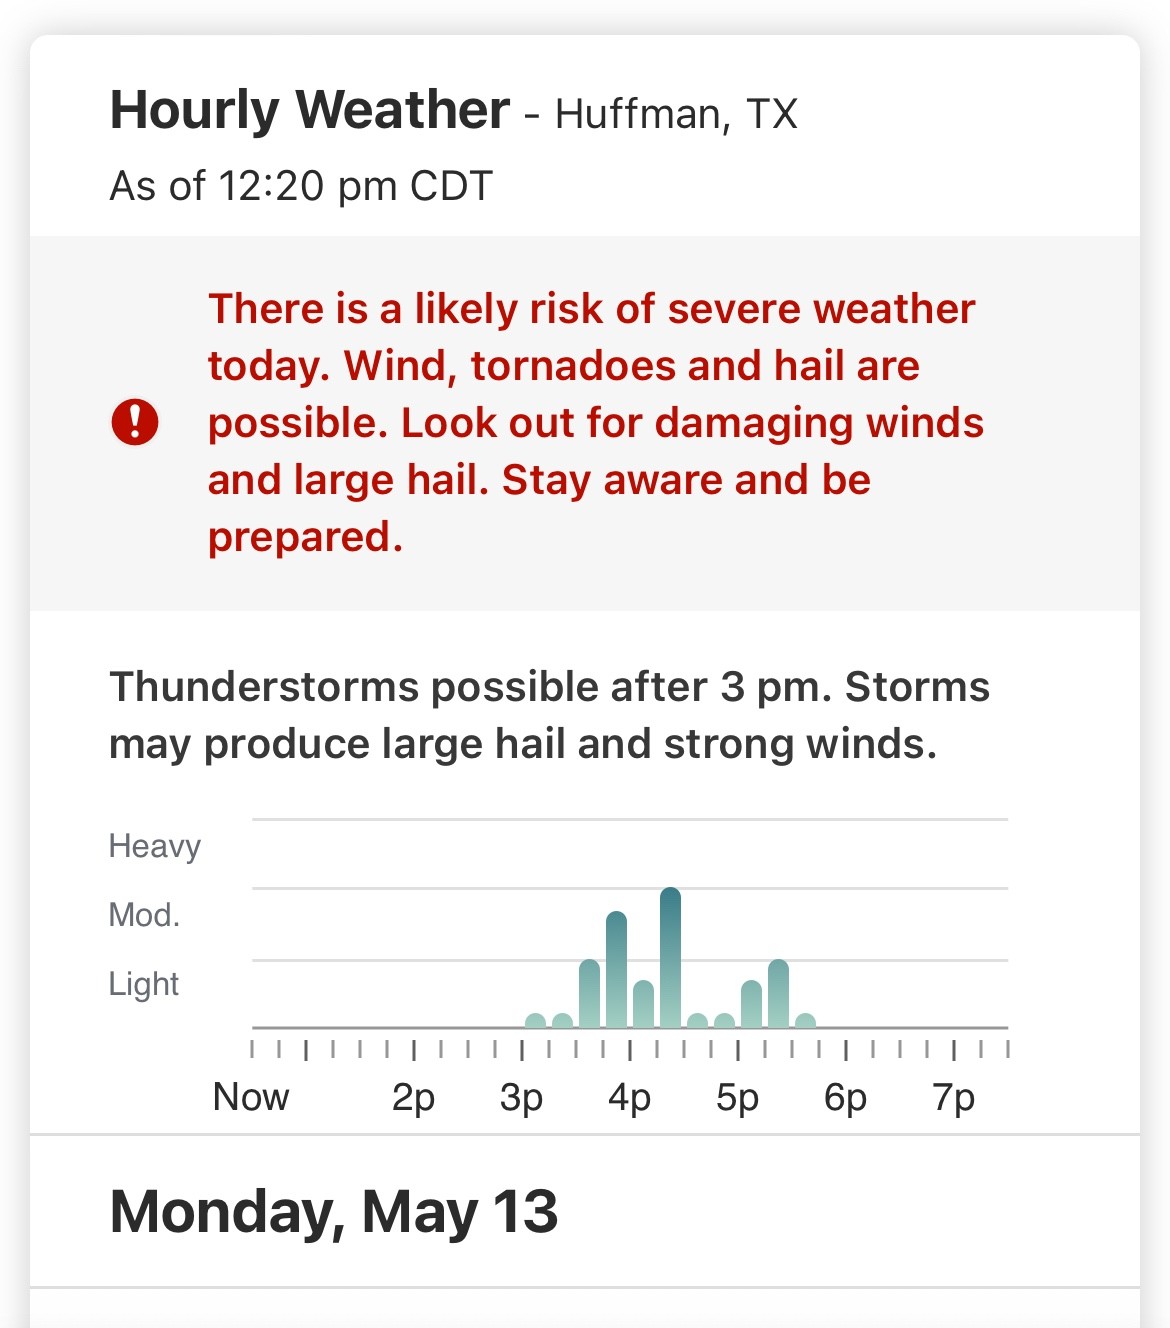Select the 6p time label
The height and width of the screenshot is (1328, 1170).
[845, 1097]
